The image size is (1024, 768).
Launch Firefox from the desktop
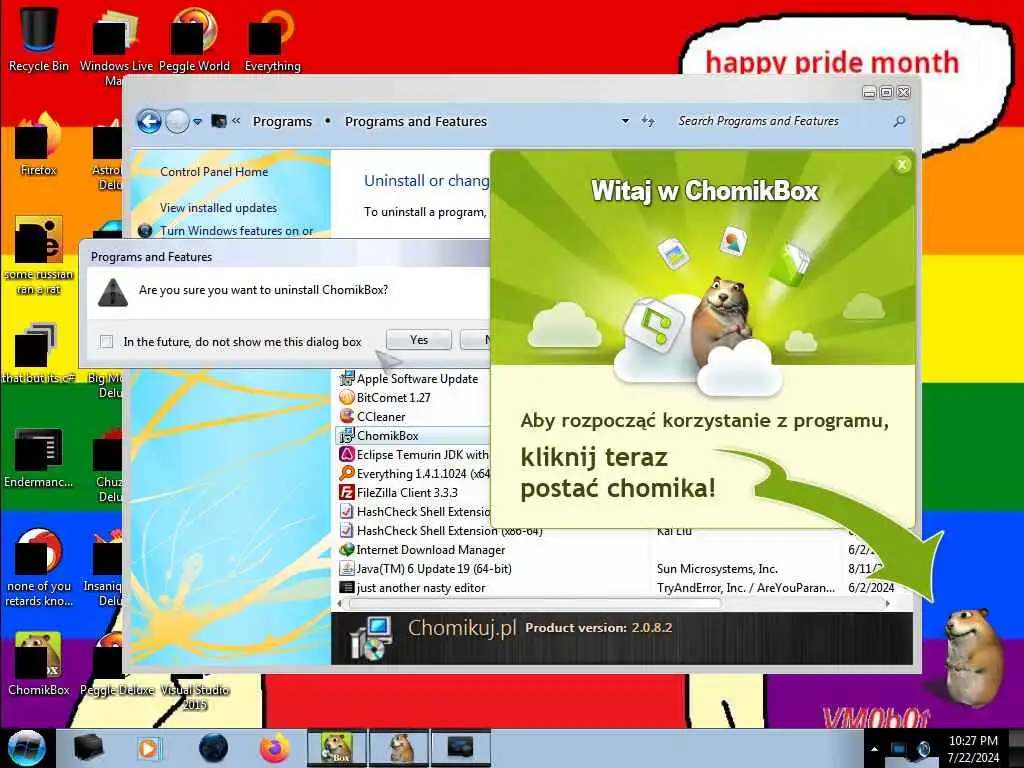[x=39, y=145]
